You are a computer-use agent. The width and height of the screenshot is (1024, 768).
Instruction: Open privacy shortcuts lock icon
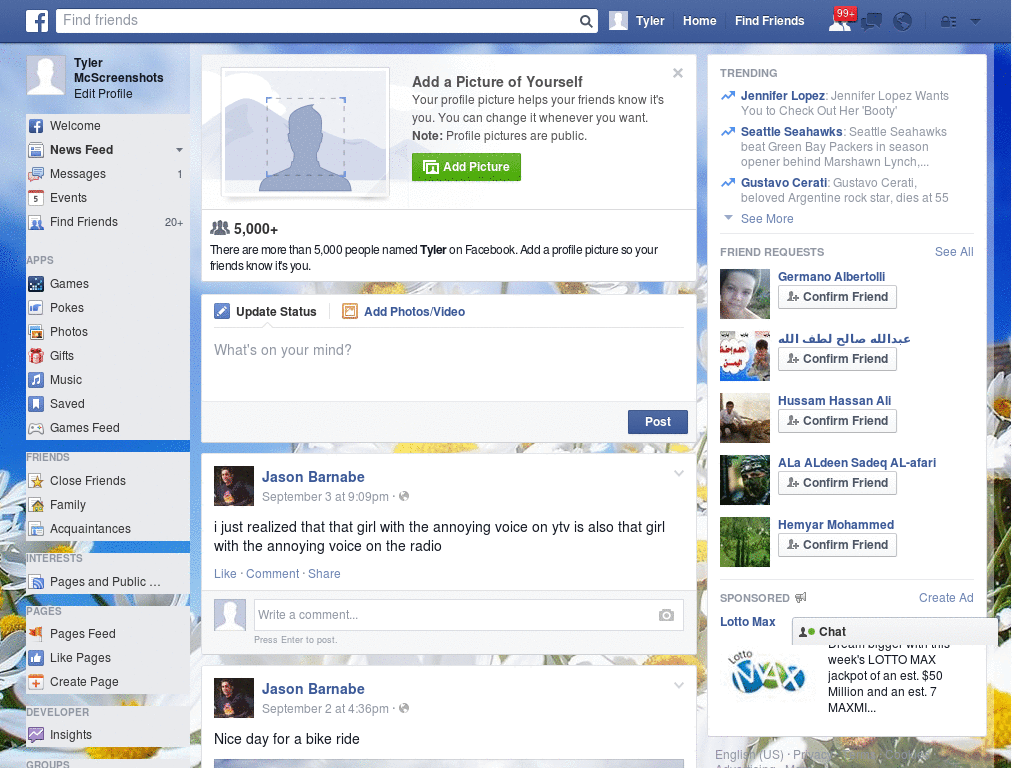948,22
